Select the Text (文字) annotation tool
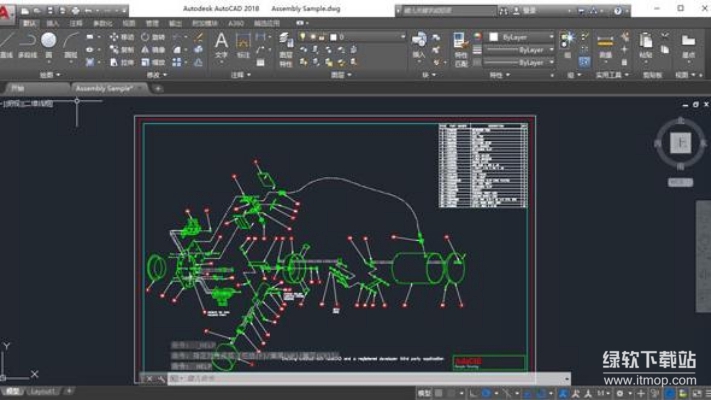The width and height of the screenshot is (711, 400). pyautogui.click(x=221, y=45)
